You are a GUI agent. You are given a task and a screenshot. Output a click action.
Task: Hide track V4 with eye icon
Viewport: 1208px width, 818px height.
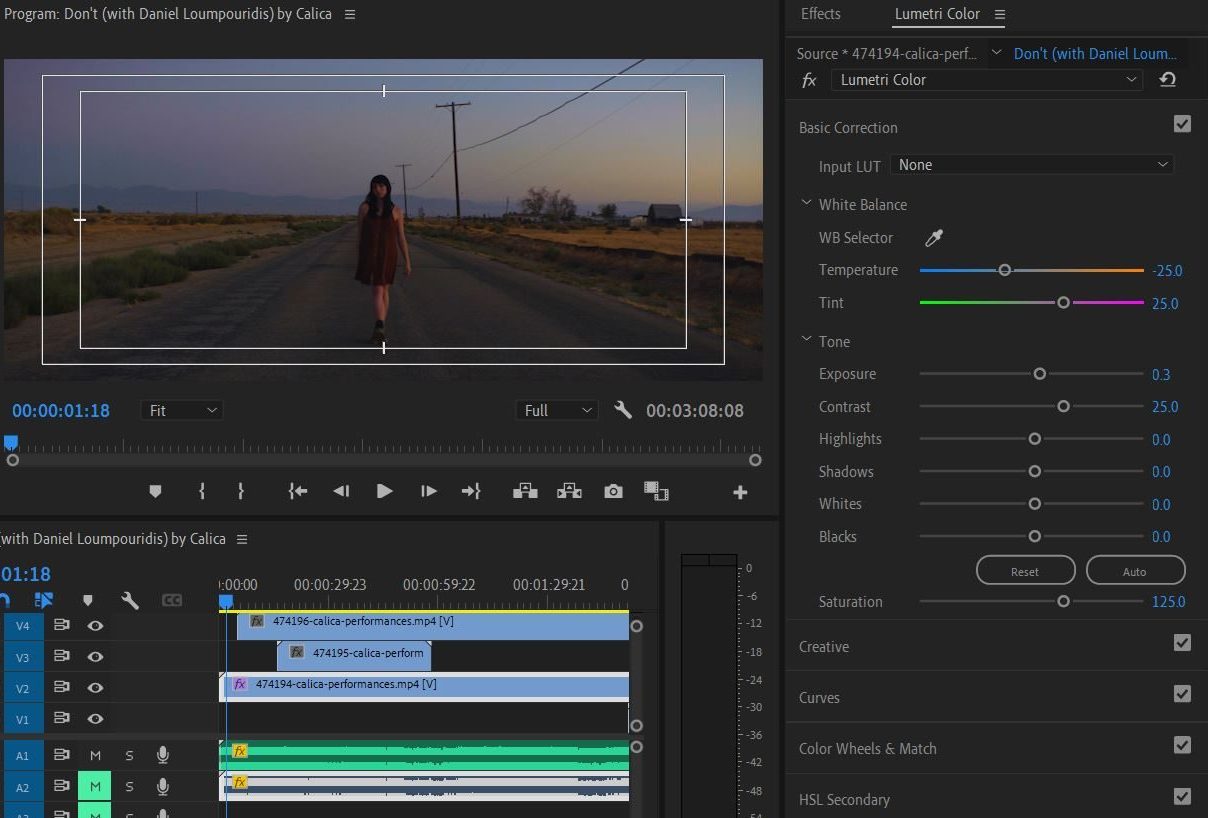pyautogui.click(x=95, y=626)
